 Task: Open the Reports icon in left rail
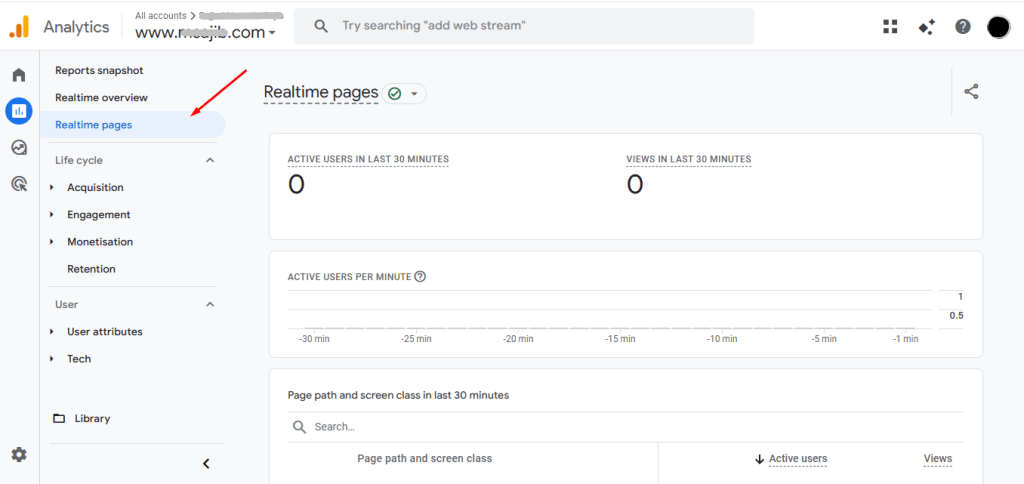[19, 111]
